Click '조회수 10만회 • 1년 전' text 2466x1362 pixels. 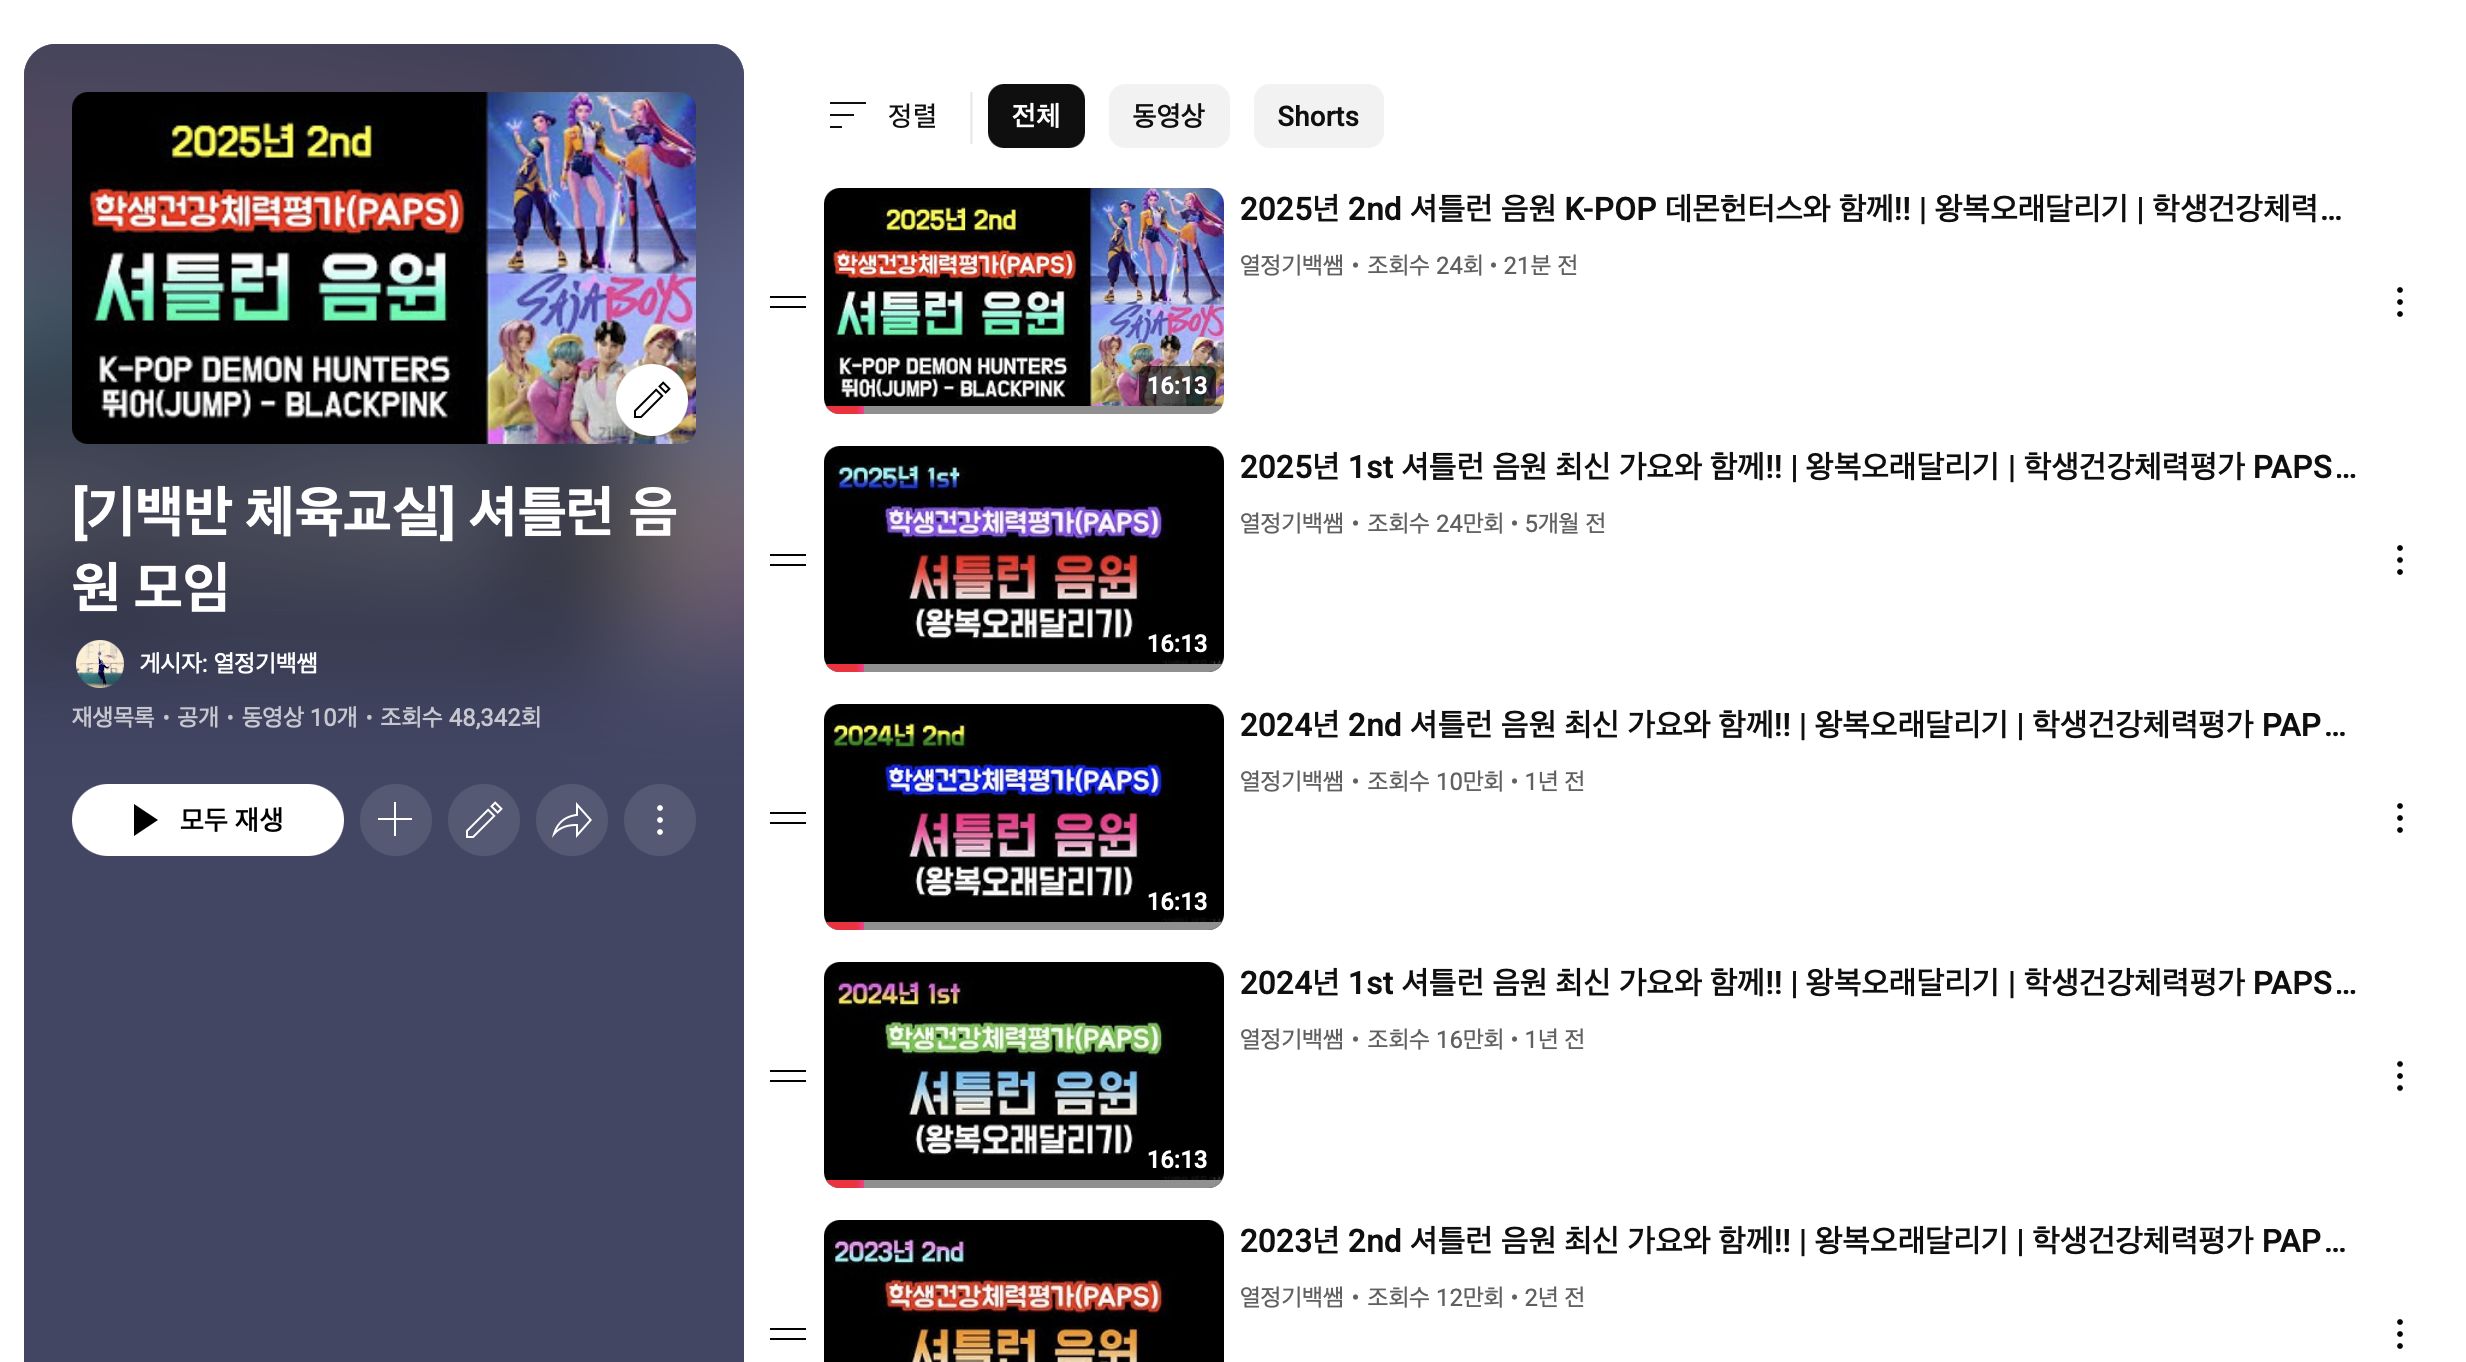(x=1475, y=781)
